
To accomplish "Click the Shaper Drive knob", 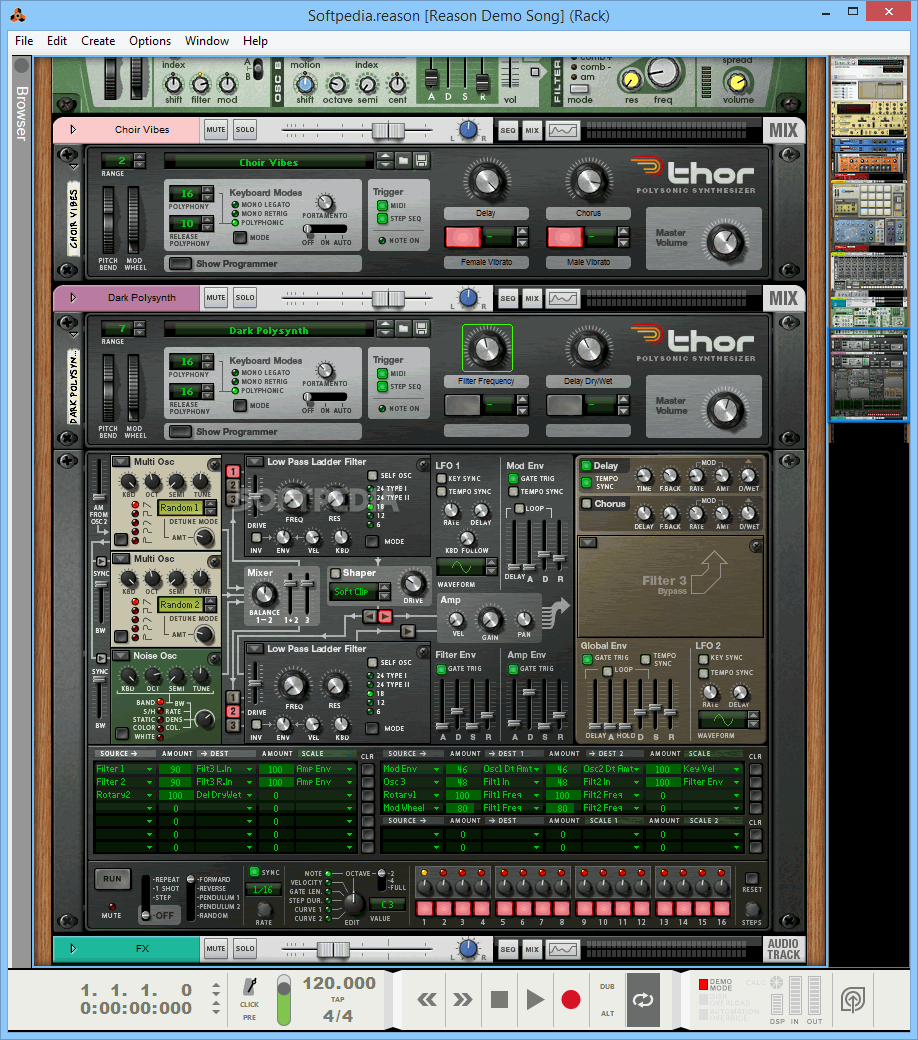I will (413, 584).
